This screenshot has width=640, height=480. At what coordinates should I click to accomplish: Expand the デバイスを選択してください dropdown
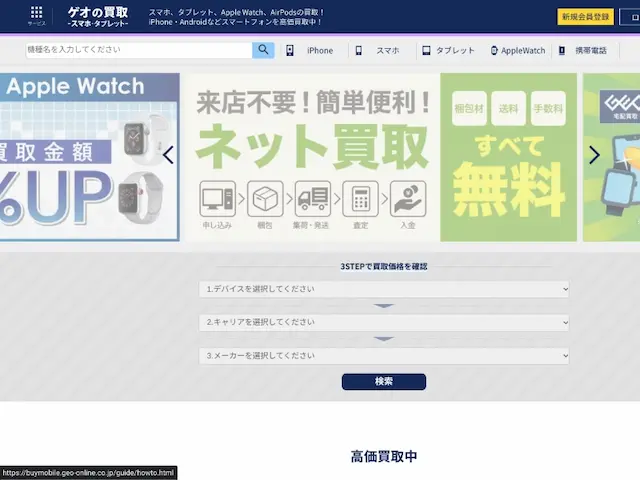tap(384, 289)
